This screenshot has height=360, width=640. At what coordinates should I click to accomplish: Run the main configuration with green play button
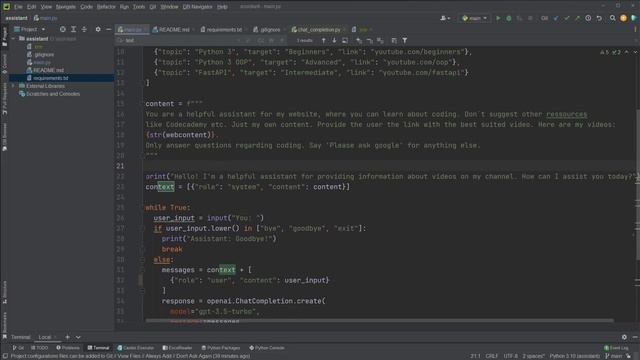point(498,18)
